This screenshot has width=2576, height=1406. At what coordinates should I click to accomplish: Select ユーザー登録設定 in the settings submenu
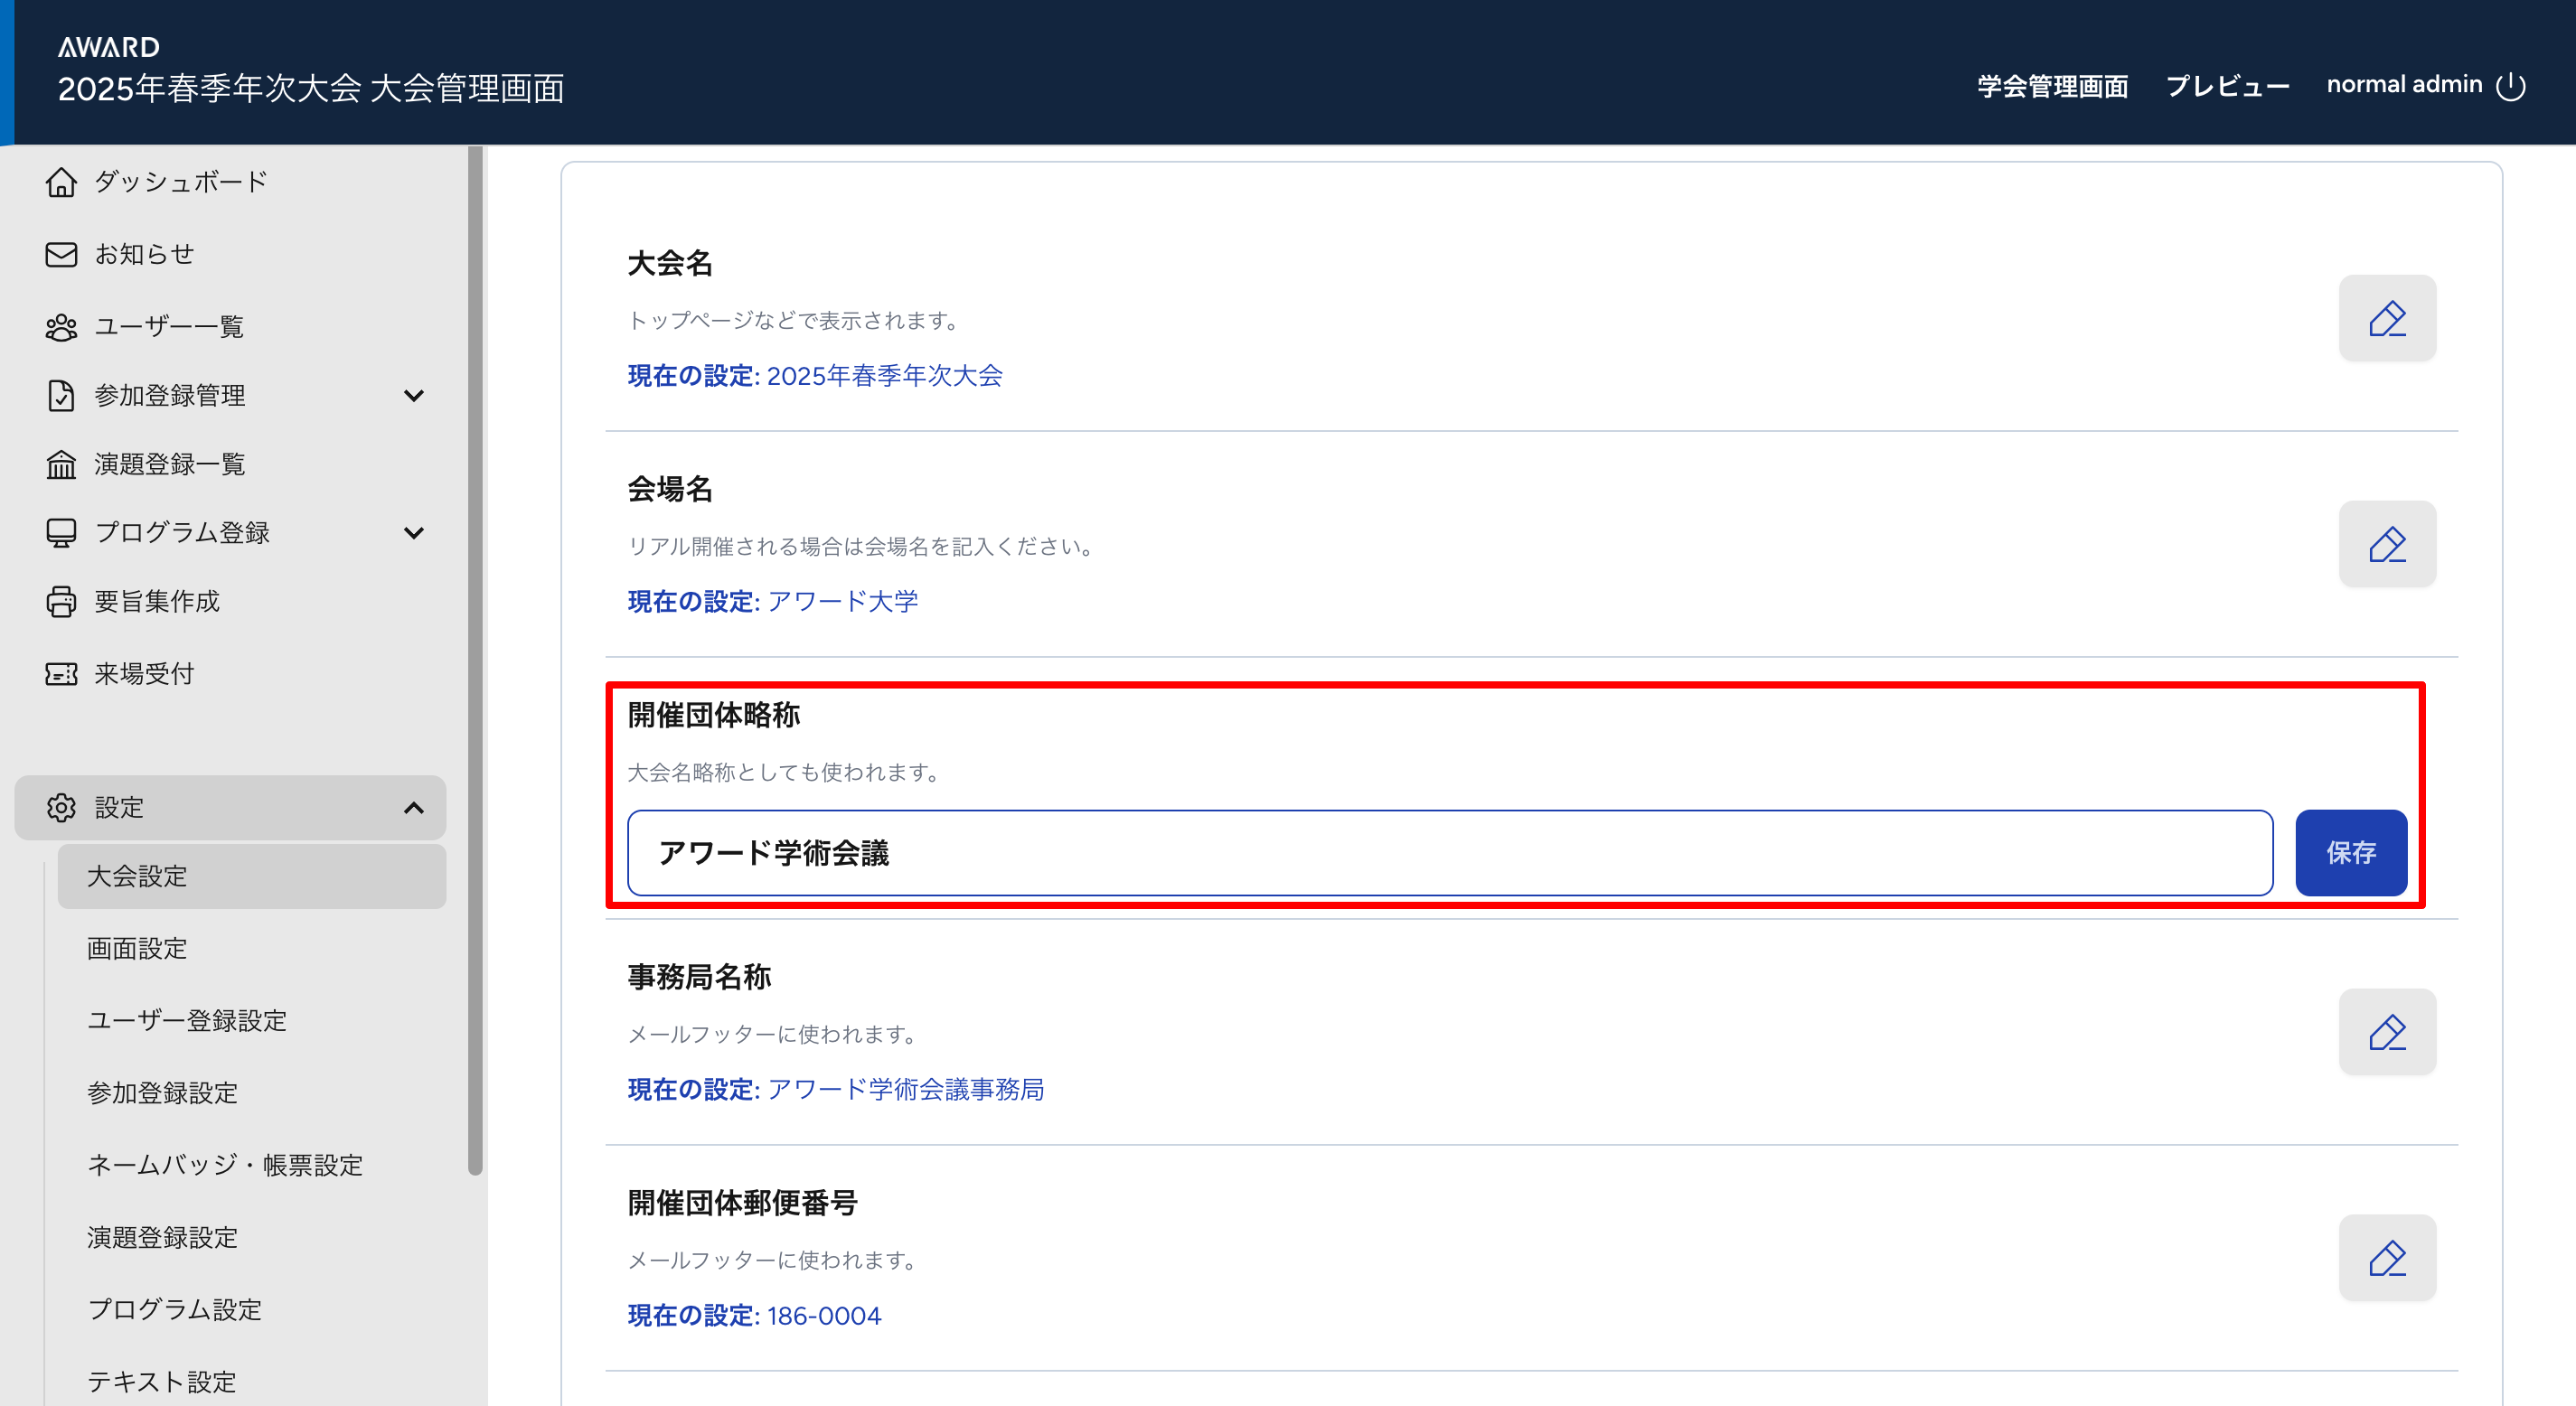click(187, 1020)
